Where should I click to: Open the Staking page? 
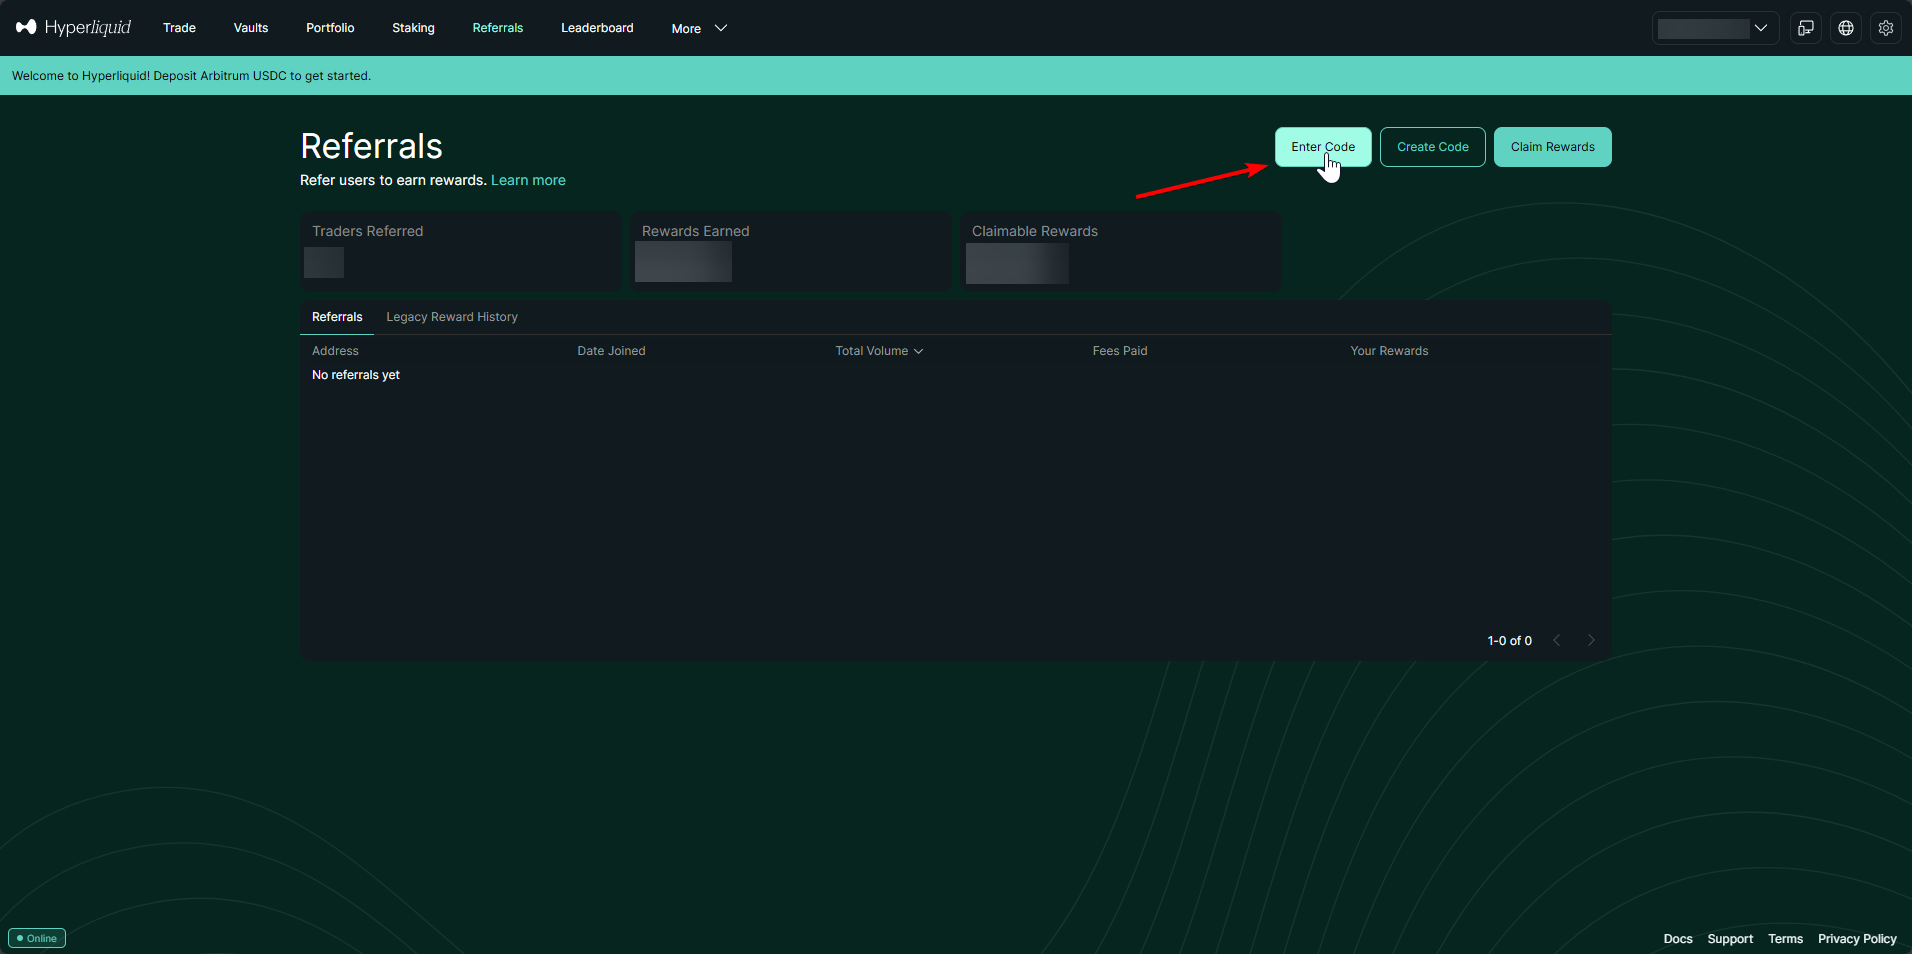[413, 28]
